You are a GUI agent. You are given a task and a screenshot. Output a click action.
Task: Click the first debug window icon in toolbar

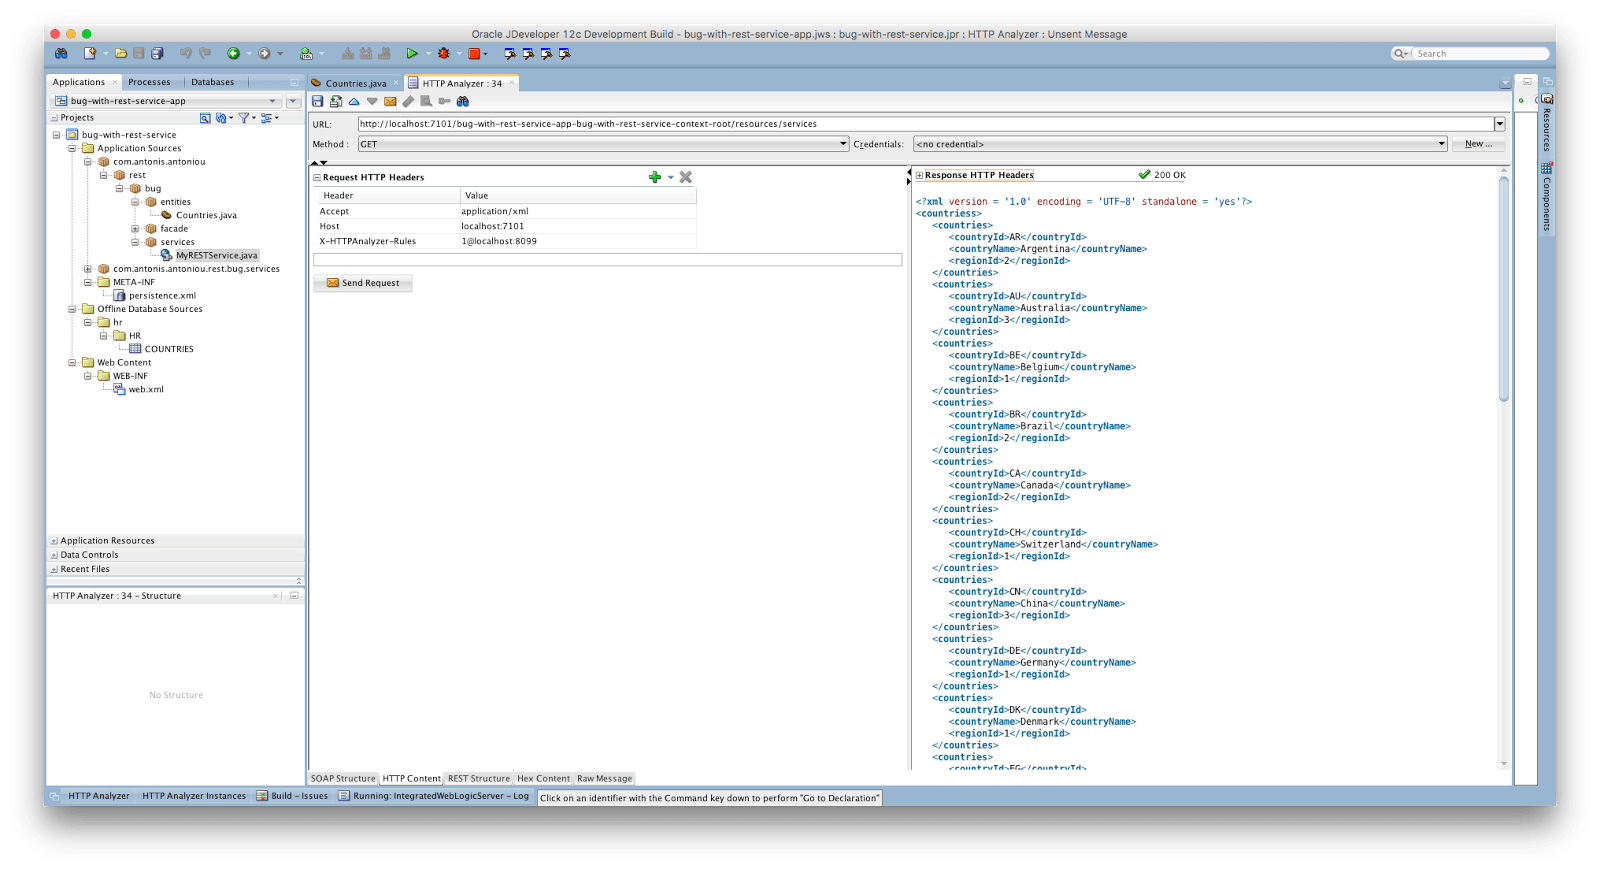click(510, 54)
